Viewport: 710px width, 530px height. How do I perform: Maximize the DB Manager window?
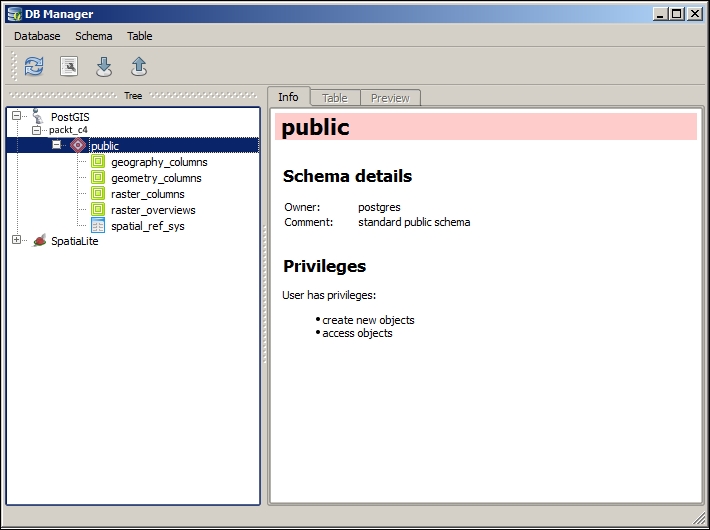tap(676, 14)
